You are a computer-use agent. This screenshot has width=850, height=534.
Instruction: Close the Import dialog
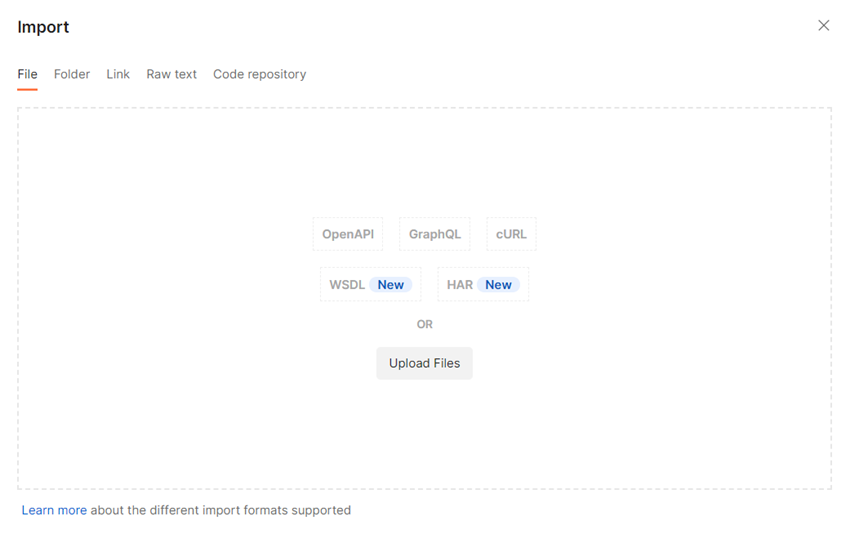tap(823, 26)
